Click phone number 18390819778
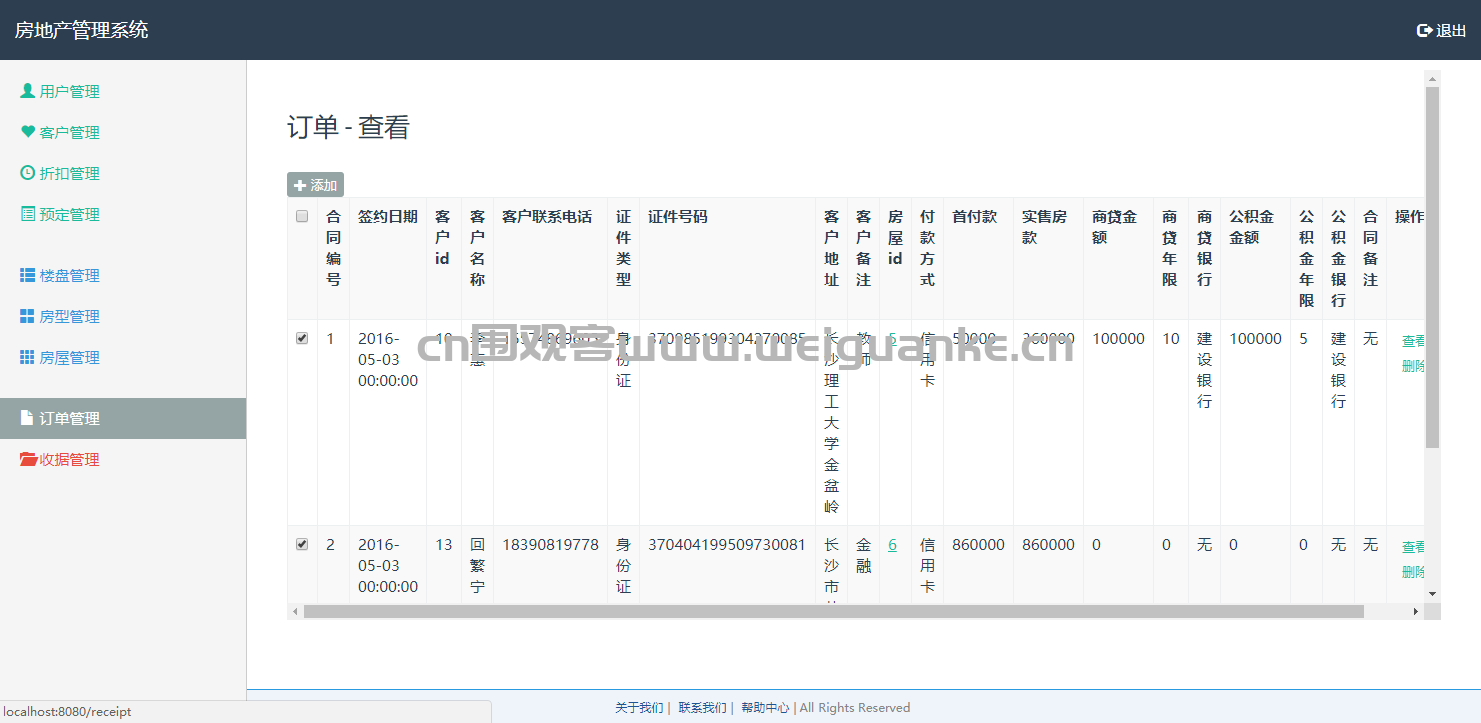Screen dimensions: 1481x723 550,545
